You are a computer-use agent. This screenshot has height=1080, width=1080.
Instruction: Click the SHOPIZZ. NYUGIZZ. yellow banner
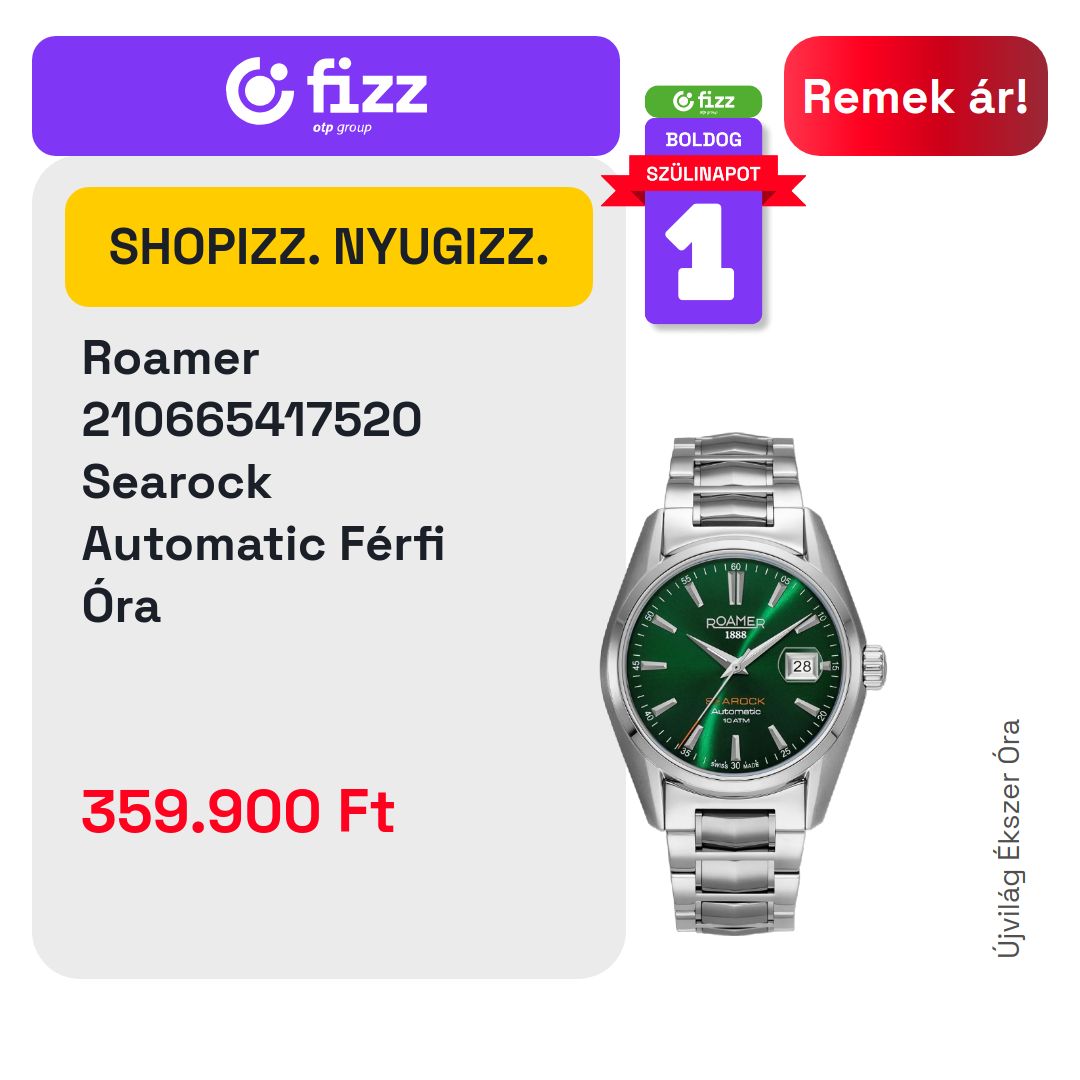click(329, 247)
